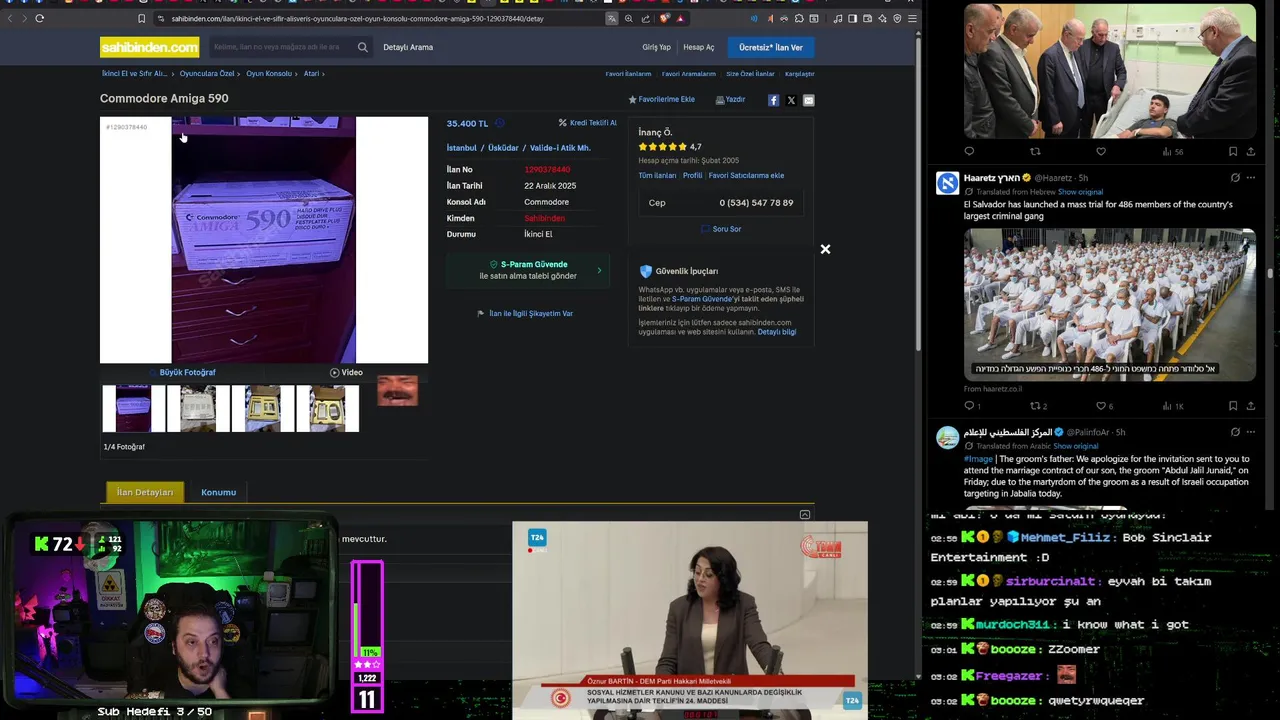Screen dimensions: 1280x720
Task: Close overlay with the white X
Action: [825, 249]
